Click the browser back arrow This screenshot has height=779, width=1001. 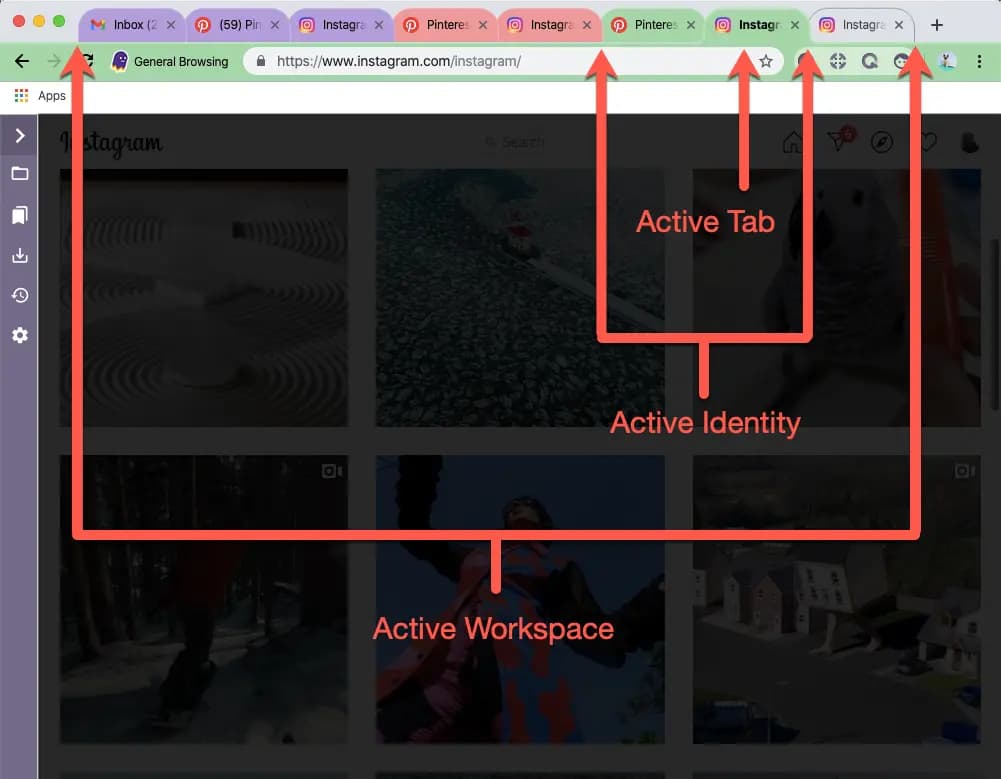(x=22, y=61)
